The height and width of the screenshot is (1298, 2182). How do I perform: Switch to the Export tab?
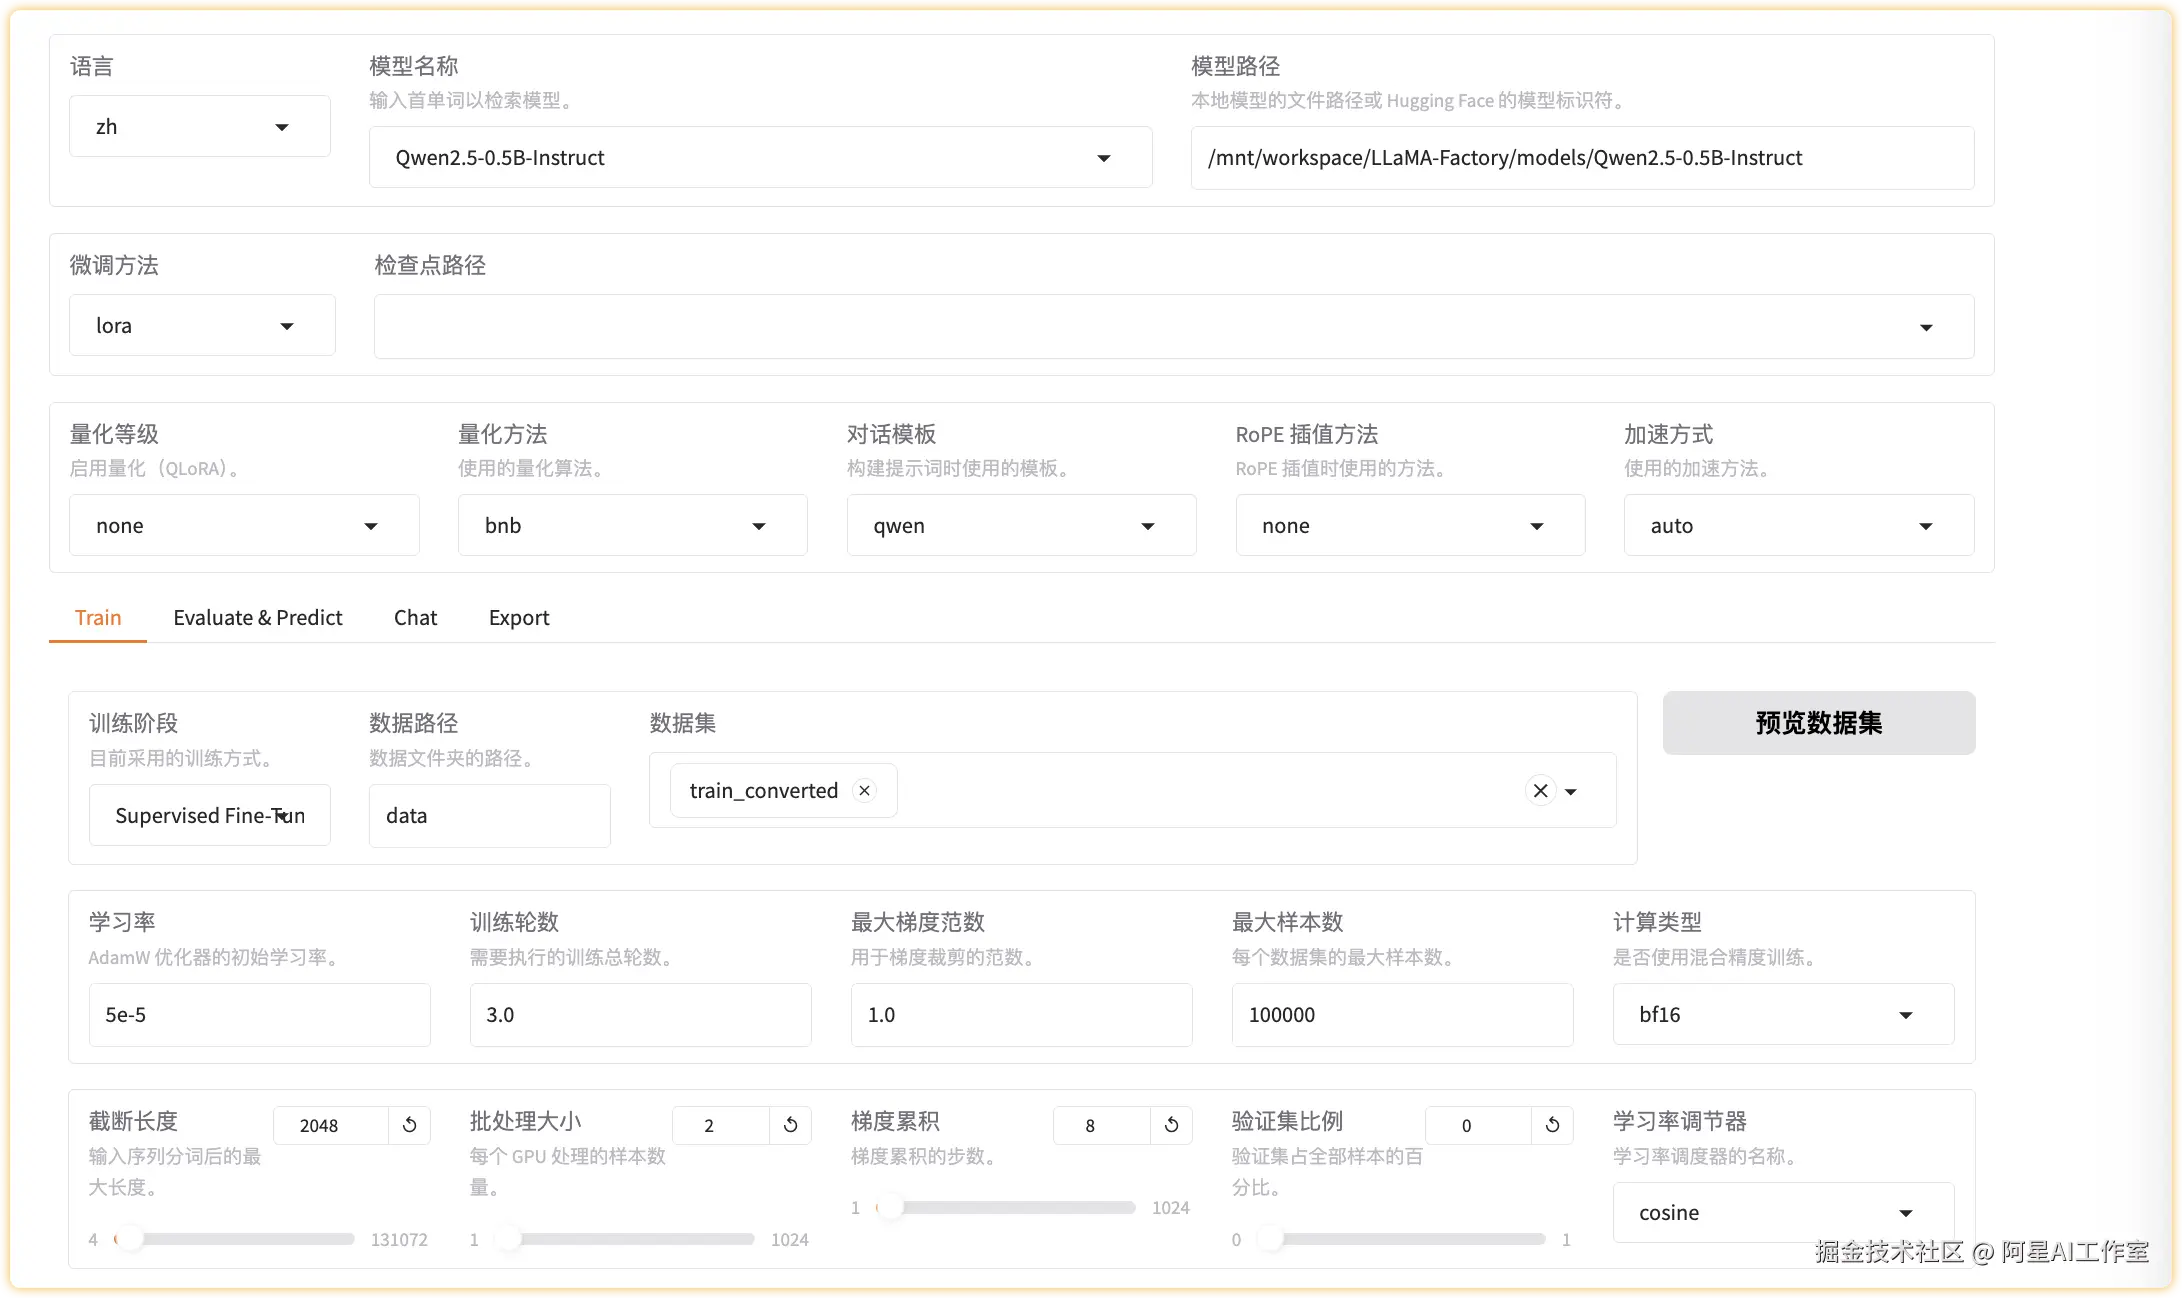518,617
